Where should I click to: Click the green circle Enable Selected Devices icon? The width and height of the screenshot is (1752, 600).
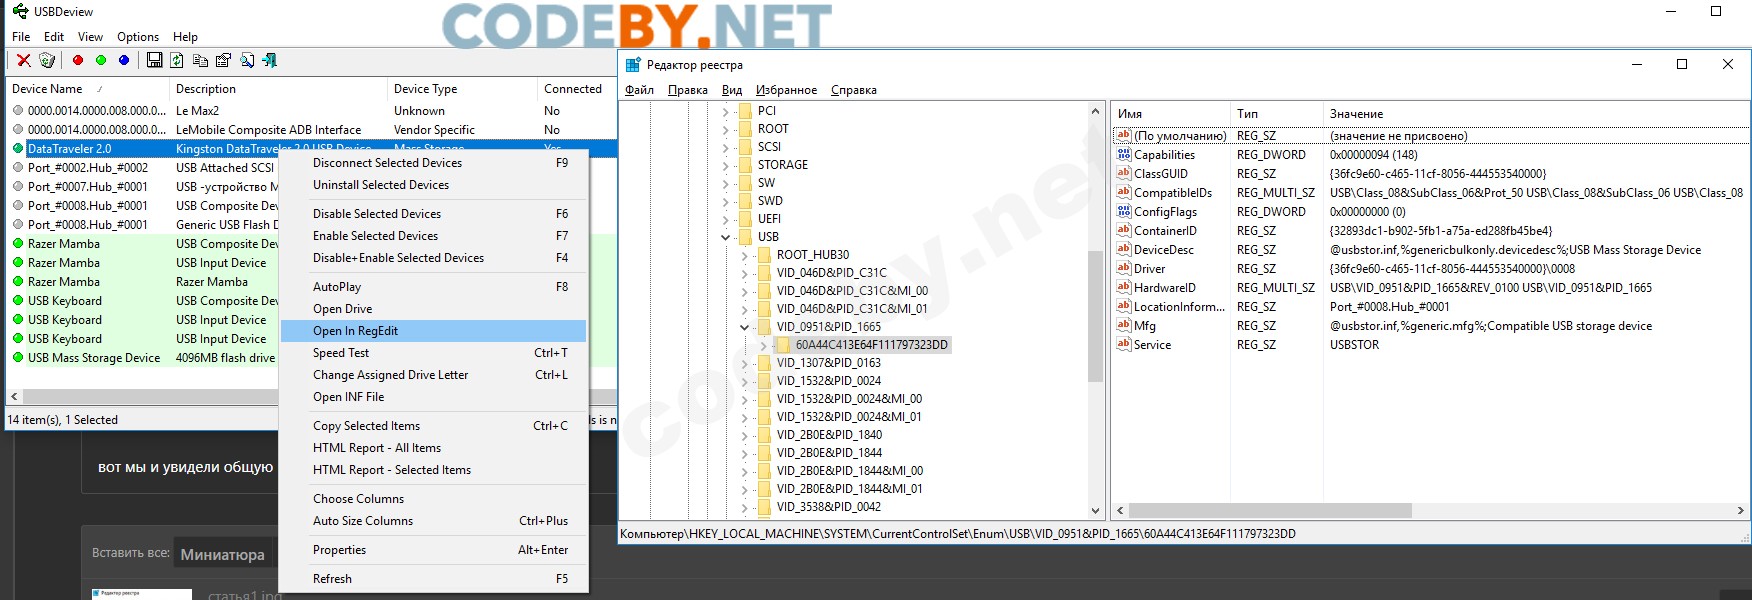101,61
